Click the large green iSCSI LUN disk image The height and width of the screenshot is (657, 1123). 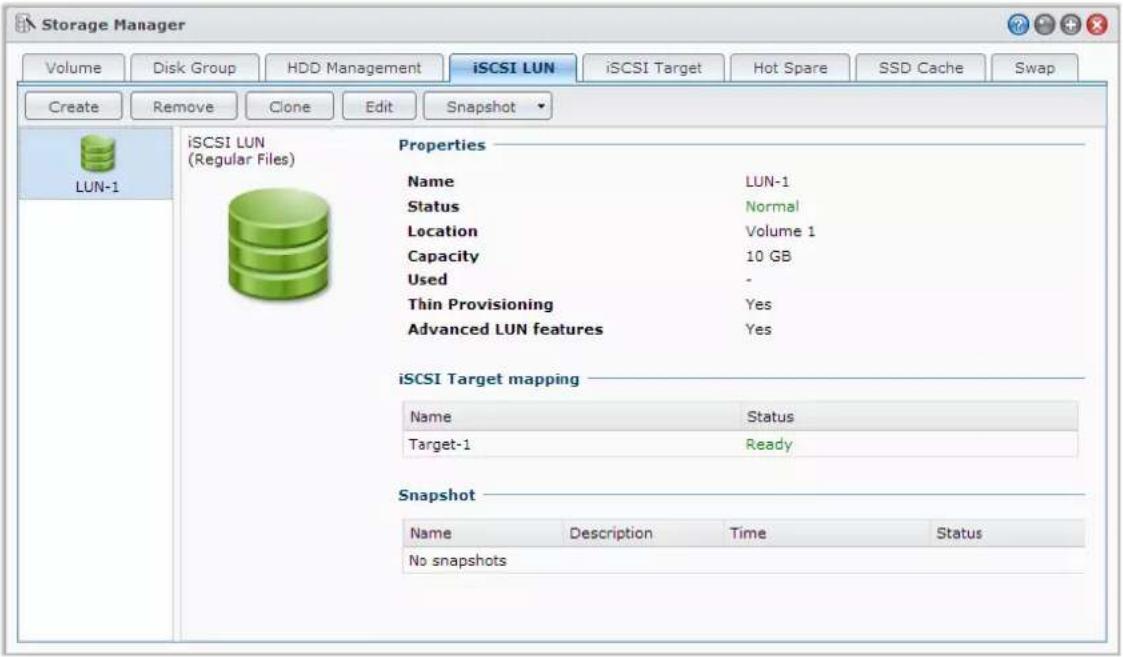[279, 244]
